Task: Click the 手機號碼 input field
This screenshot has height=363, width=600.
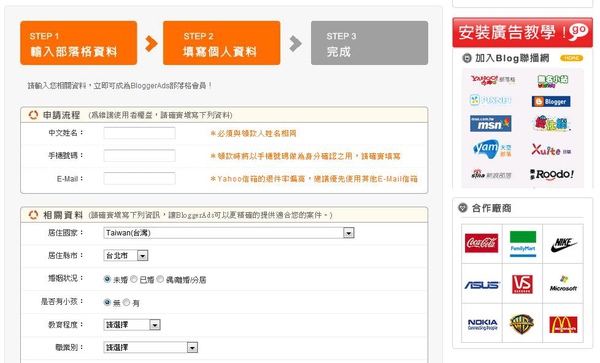Action: 140,156
